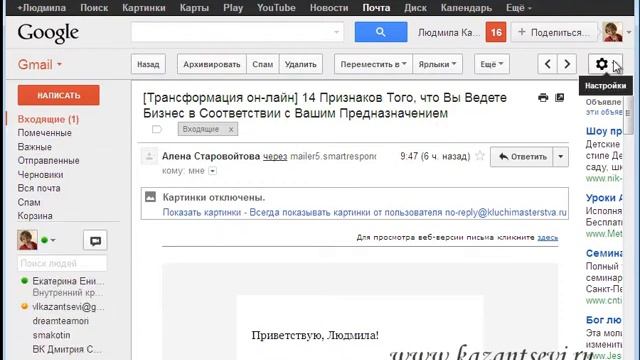Click the Архивировать button
Screen dimensions: 640x360
[211, 64]
